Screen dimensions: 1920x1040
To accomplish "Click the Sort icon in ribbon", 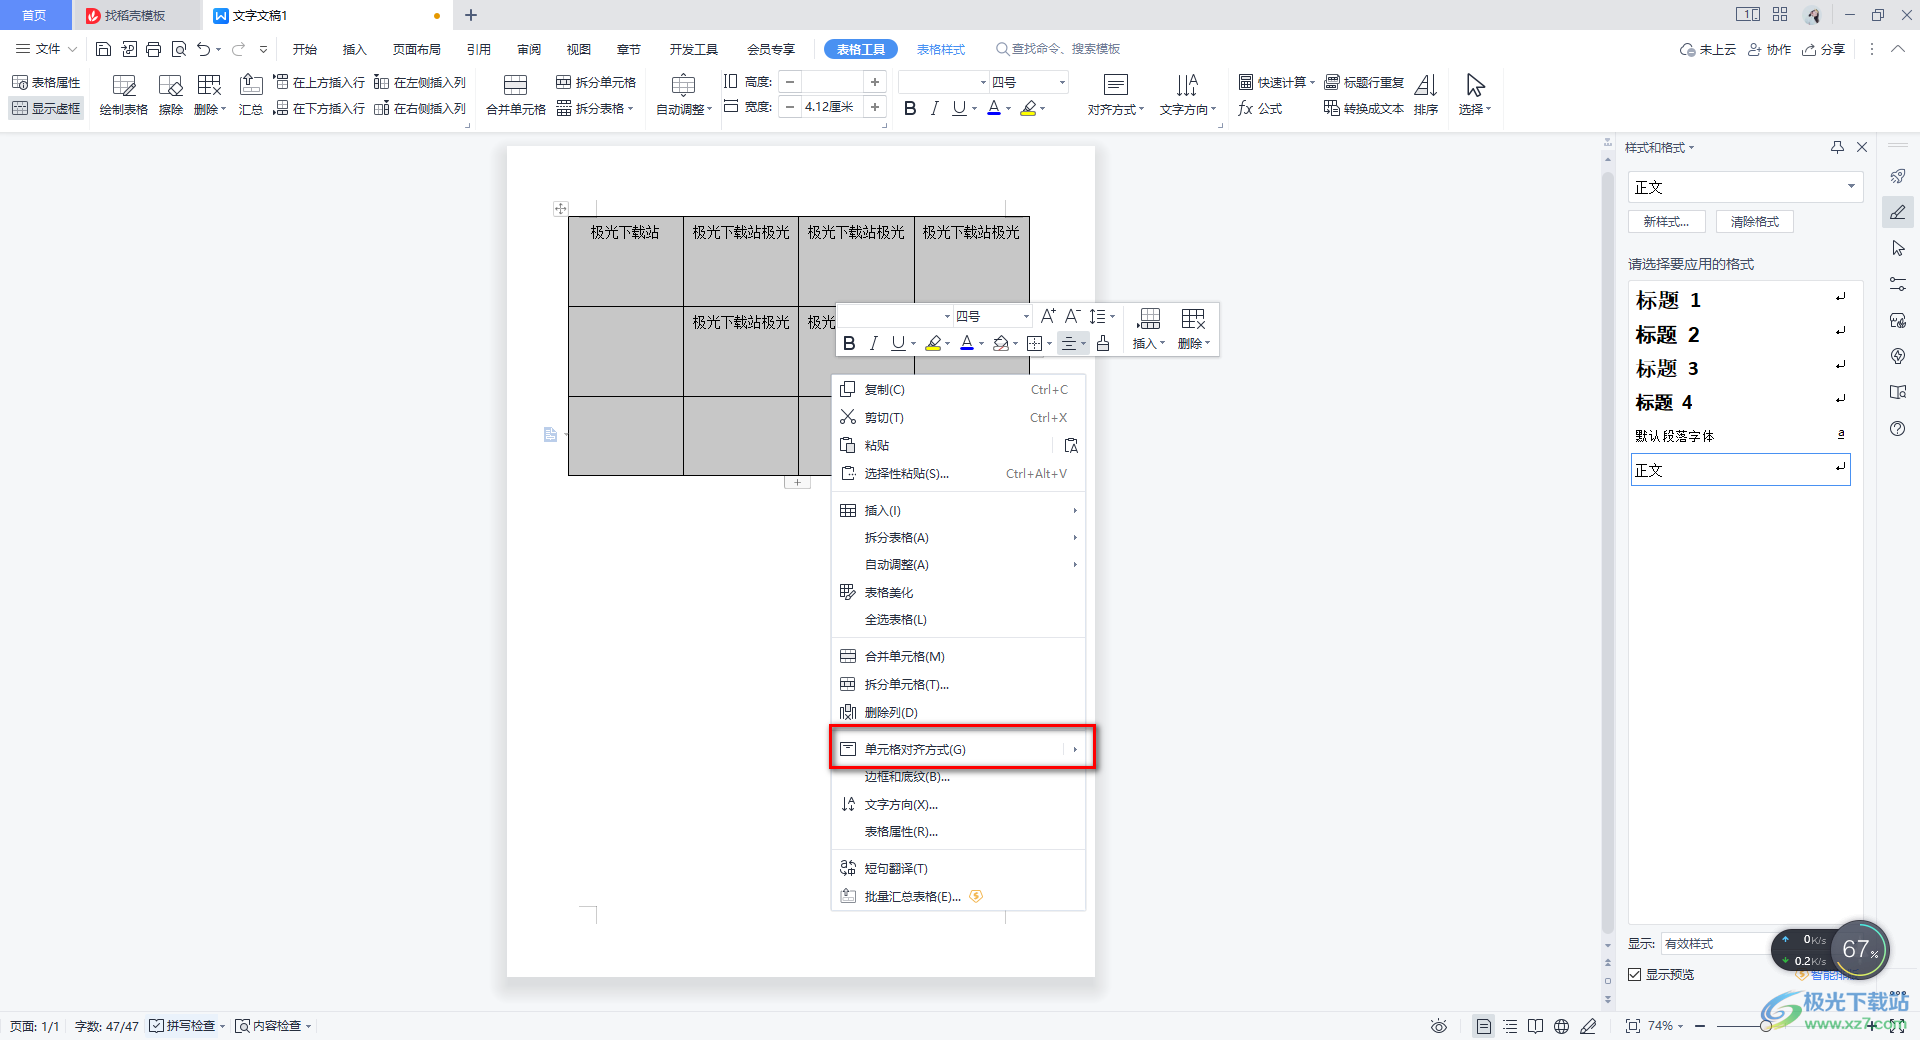I will click(x=1426, y=96).
